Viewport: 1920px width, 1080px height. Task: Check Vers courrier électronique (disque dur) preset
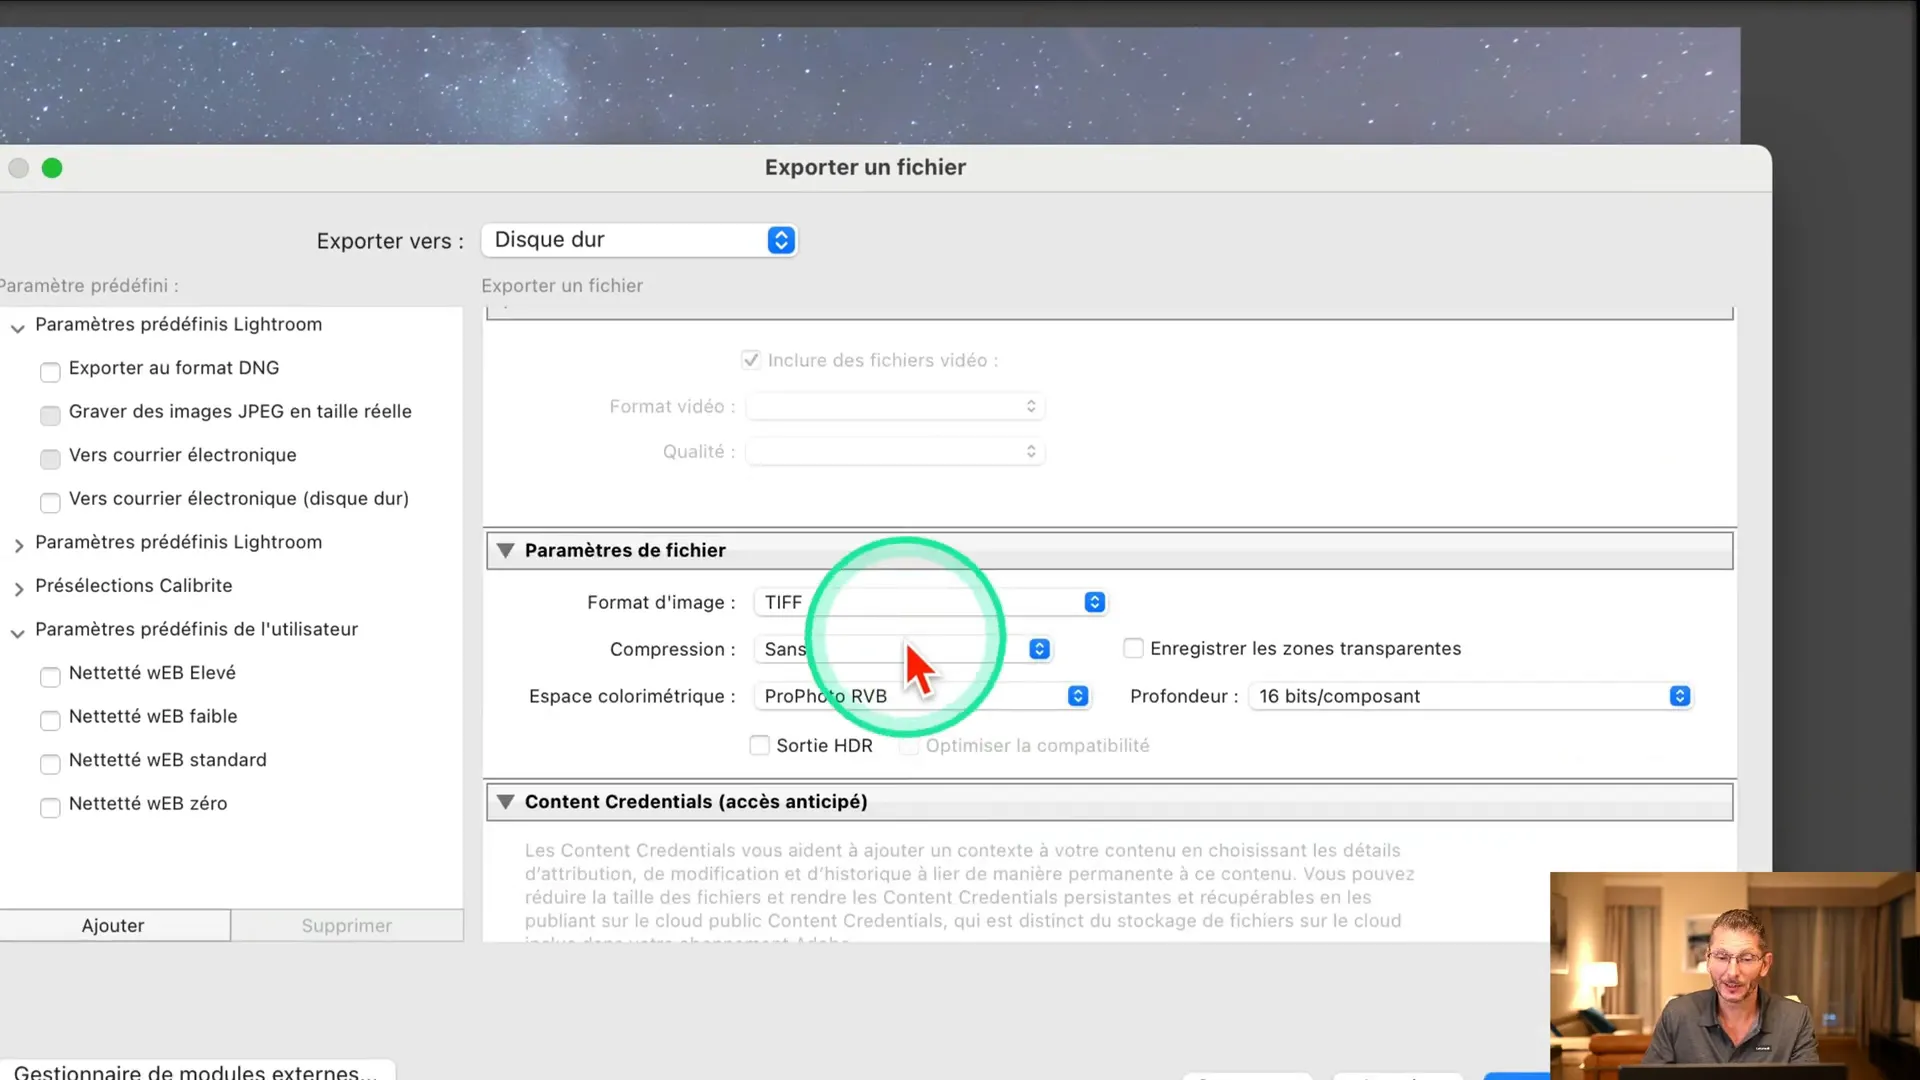[50, 502]
